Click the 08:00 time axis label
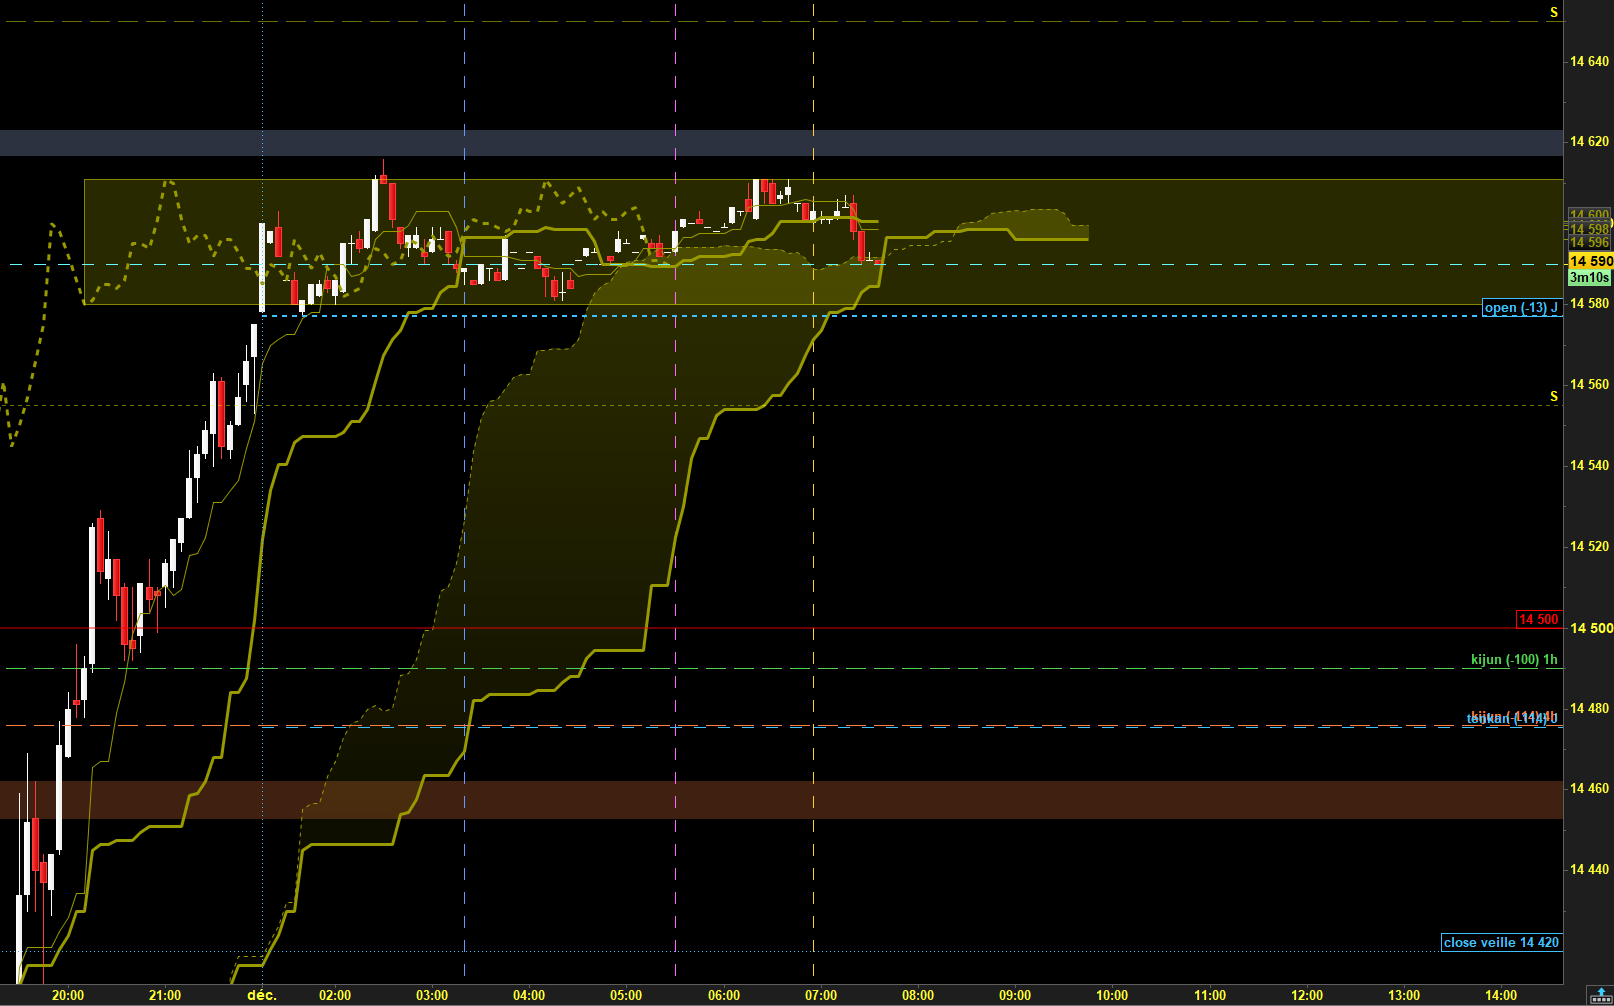 pyautogui.click(x=918, y=995)
